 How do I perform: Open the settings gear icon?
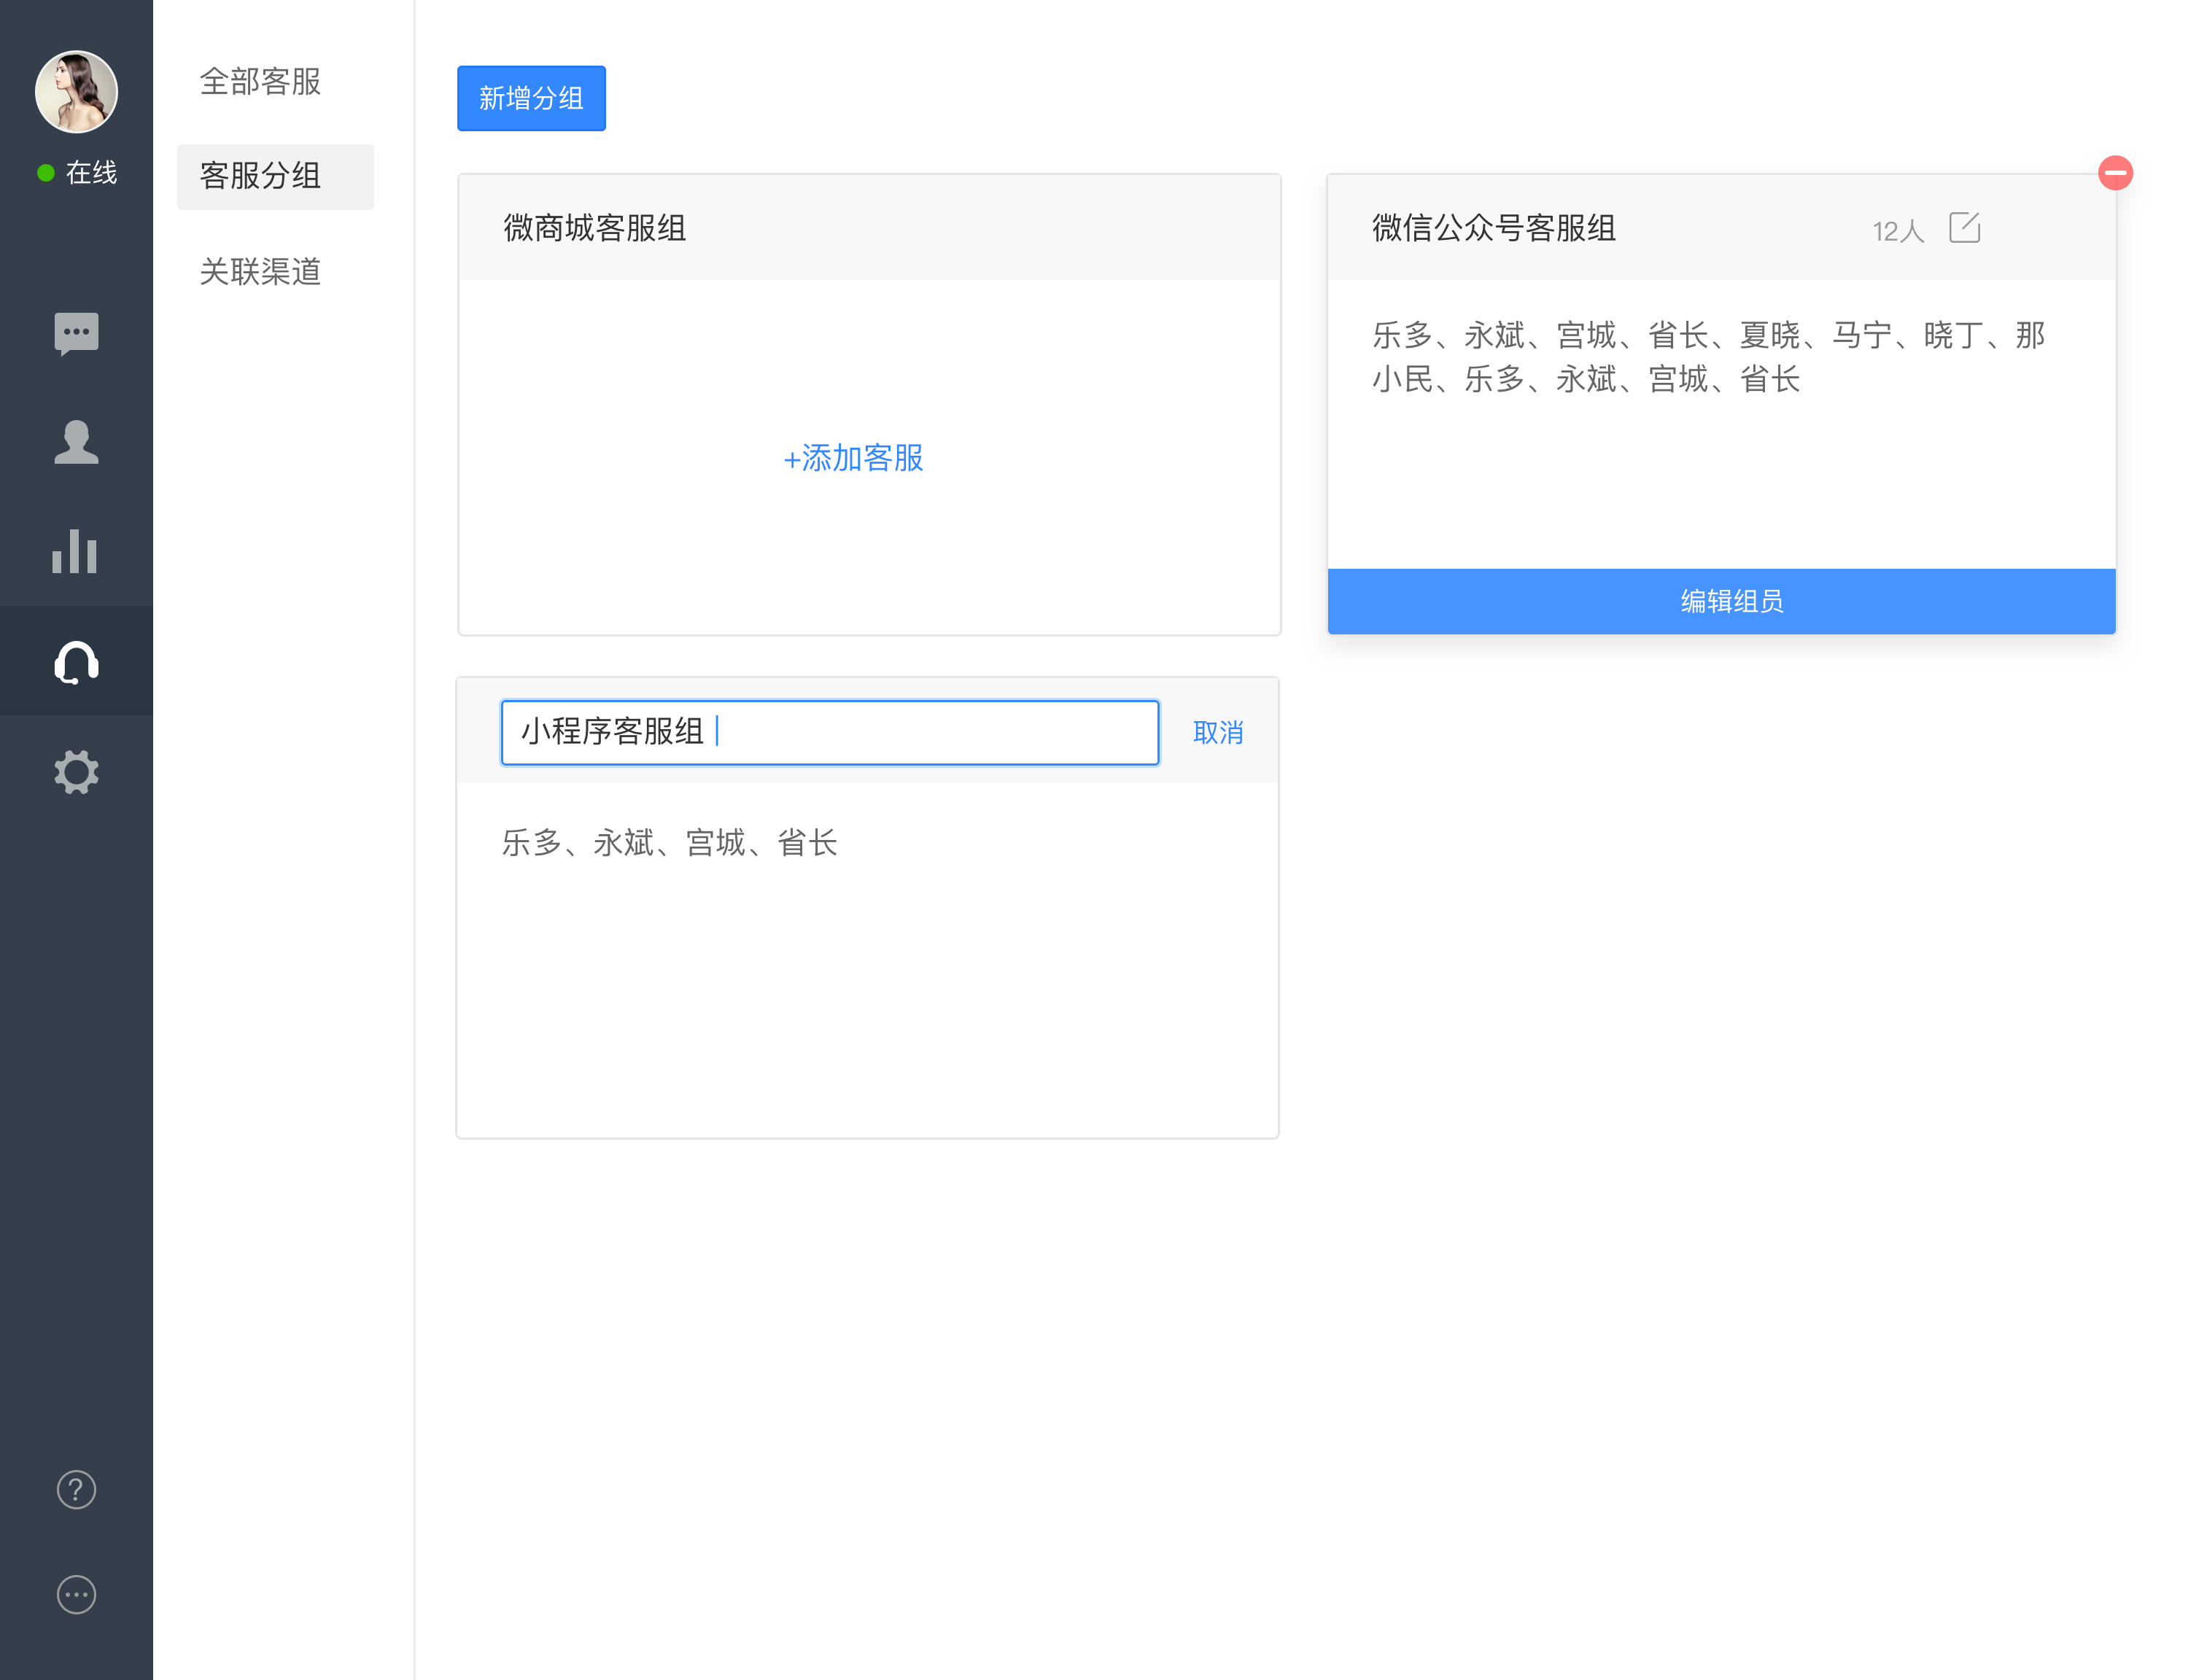(76, 772)
